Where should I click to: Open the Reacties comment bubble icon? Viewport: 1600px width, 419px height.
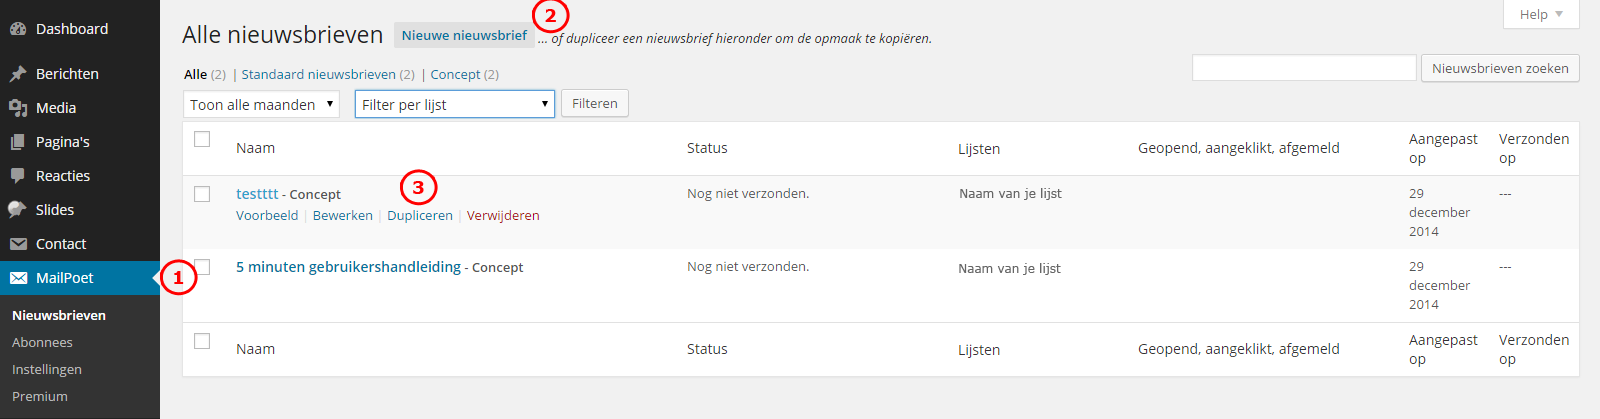click(18, 176)
